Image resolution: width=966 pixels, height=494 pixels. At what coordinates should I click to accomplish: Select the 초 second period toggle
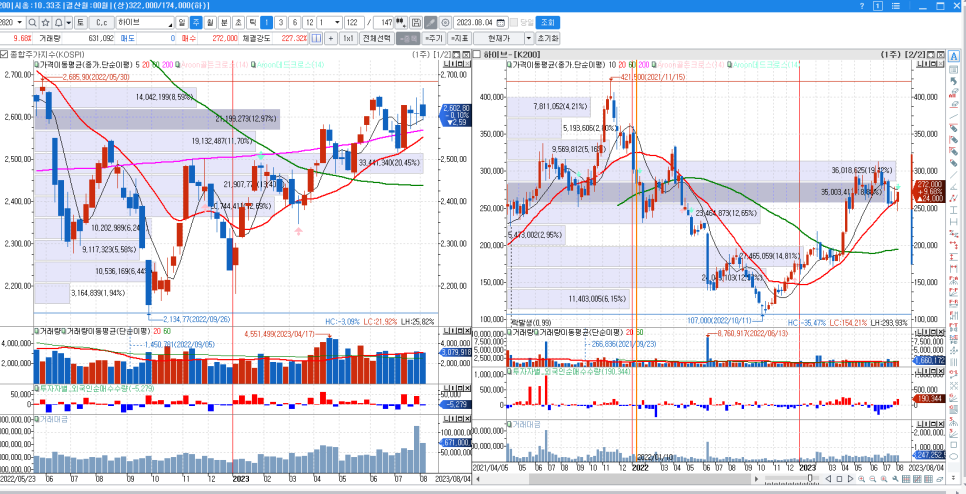coord(238,22)
